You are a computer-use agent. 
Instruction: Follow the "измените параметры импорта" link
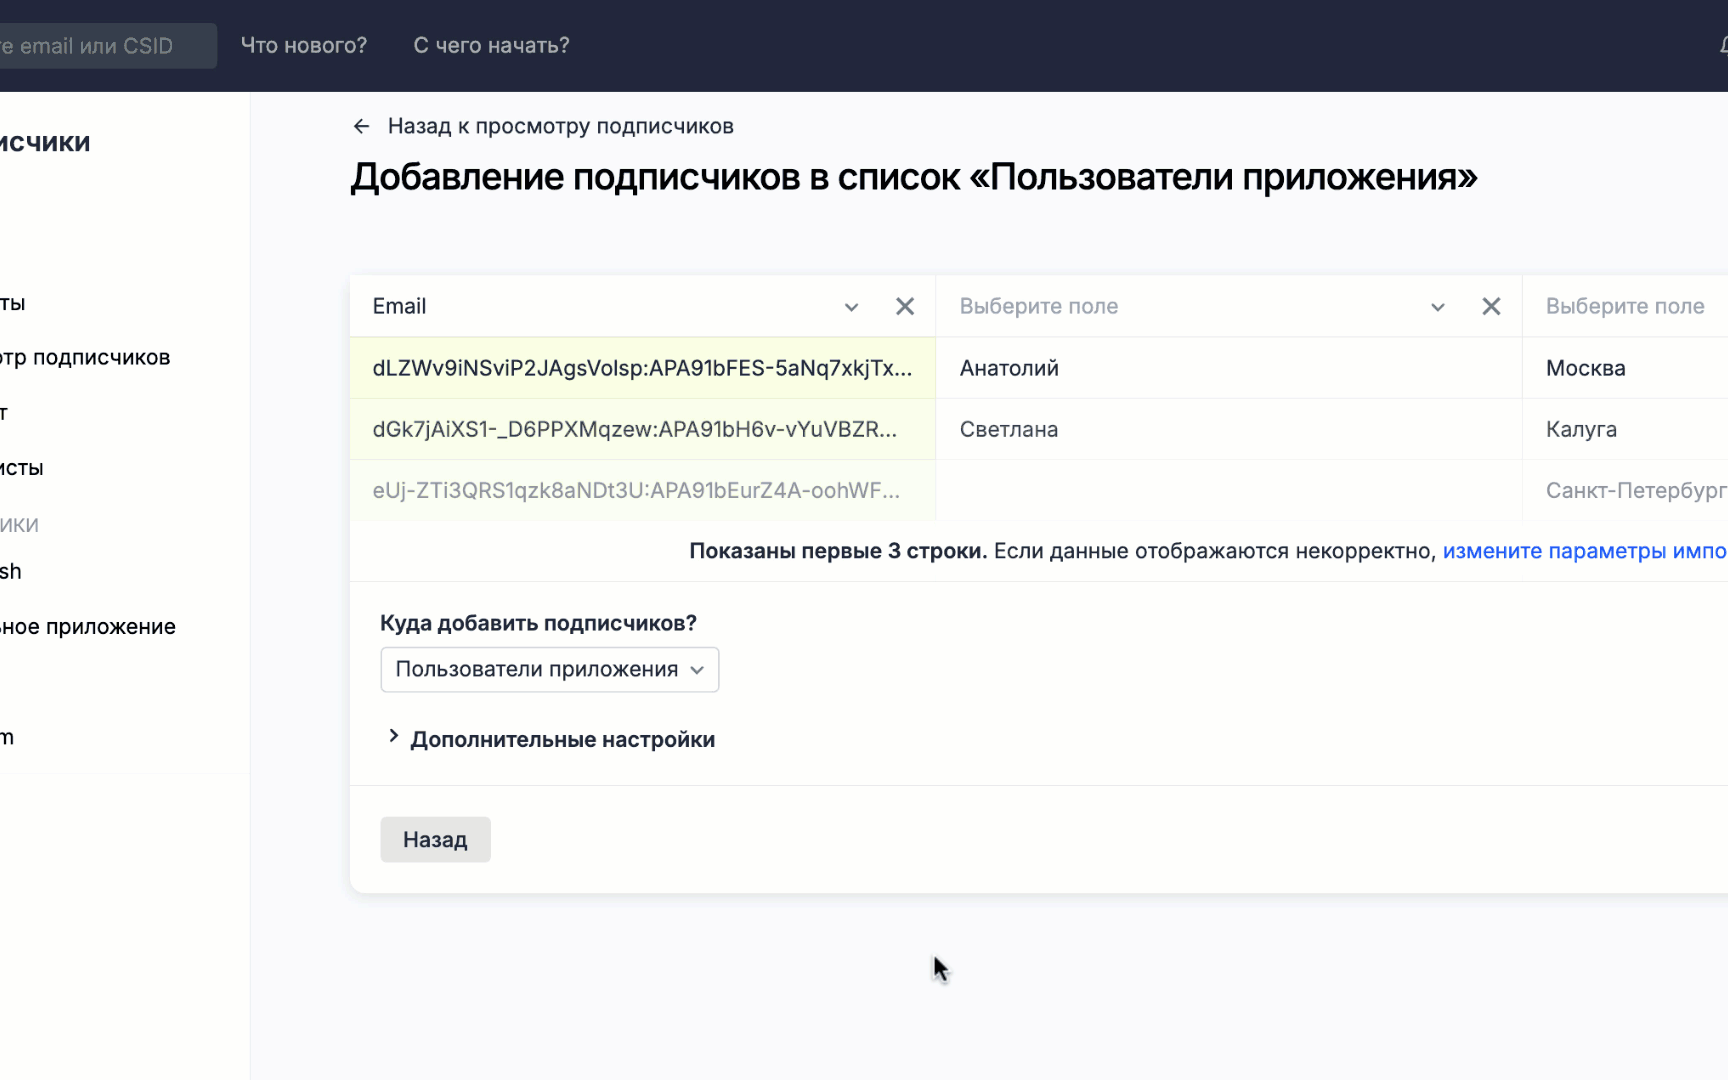point(1583,551)
